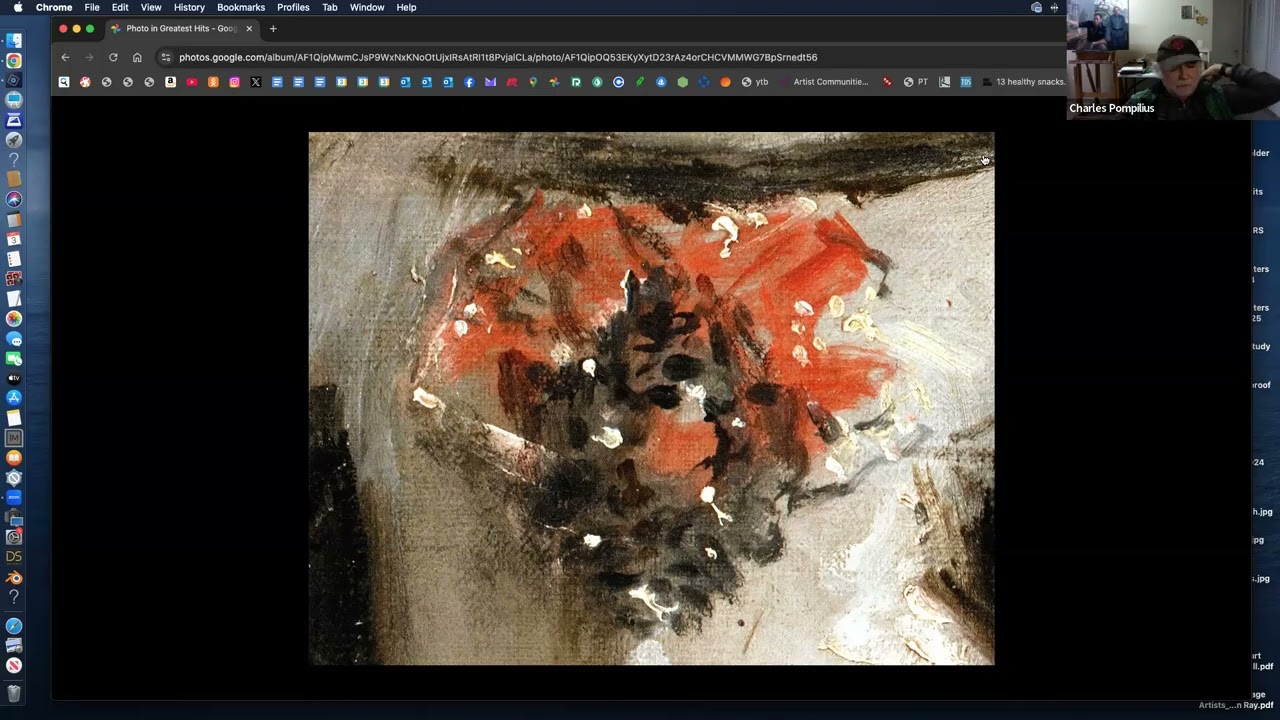Open the Instagram bookmark icon
The height and width of the screenshot is (720, 1280).
click(x=234, y=82)
